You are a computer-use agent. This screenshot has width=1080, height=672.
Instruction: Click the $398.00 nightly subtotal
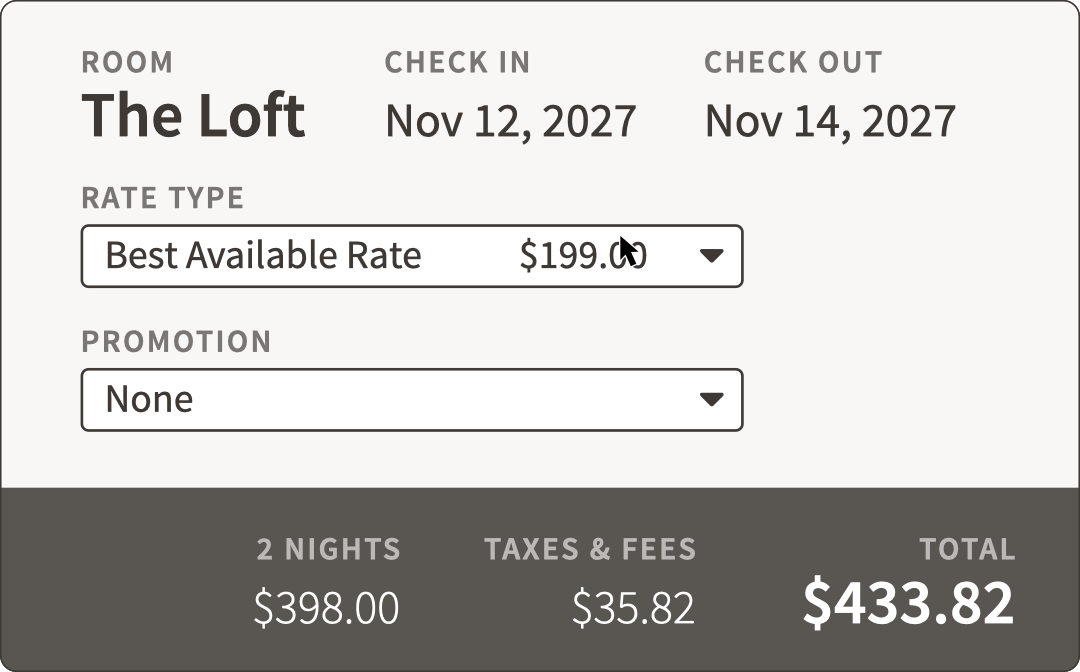pyautogui.click(x=326, y=608)
